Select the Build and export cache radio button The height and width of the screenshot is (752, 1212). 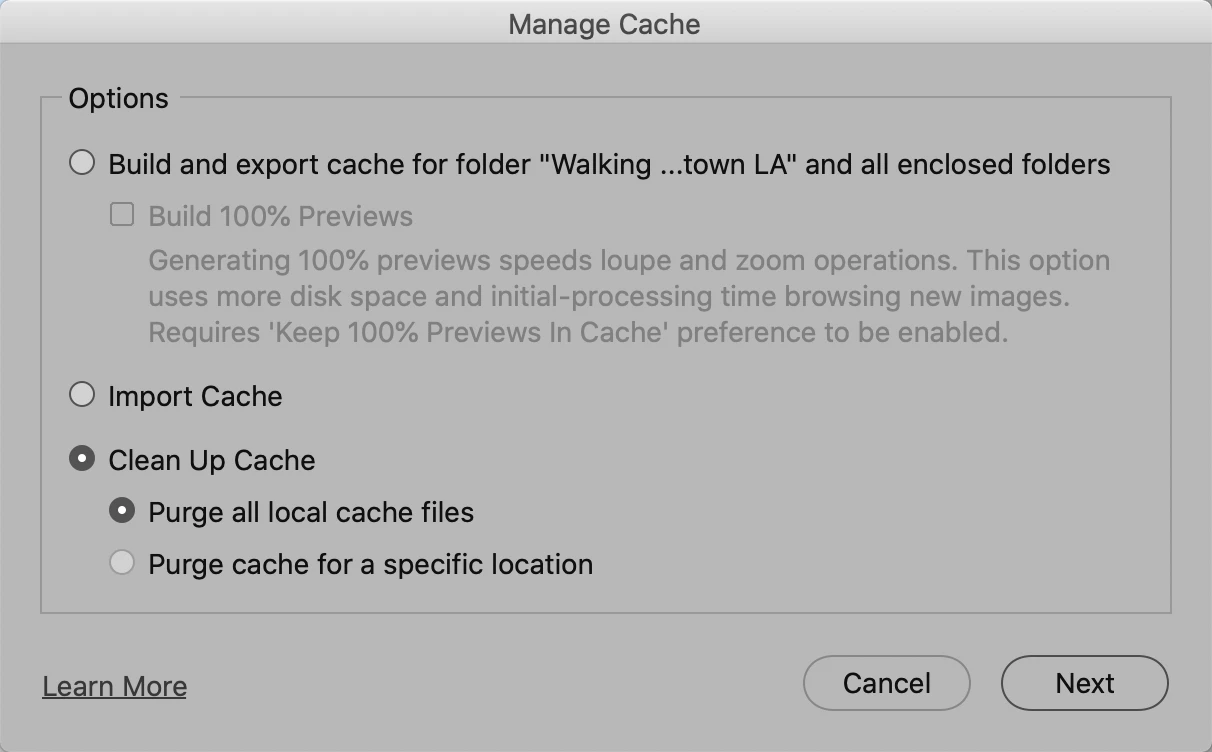click(82, 163)
